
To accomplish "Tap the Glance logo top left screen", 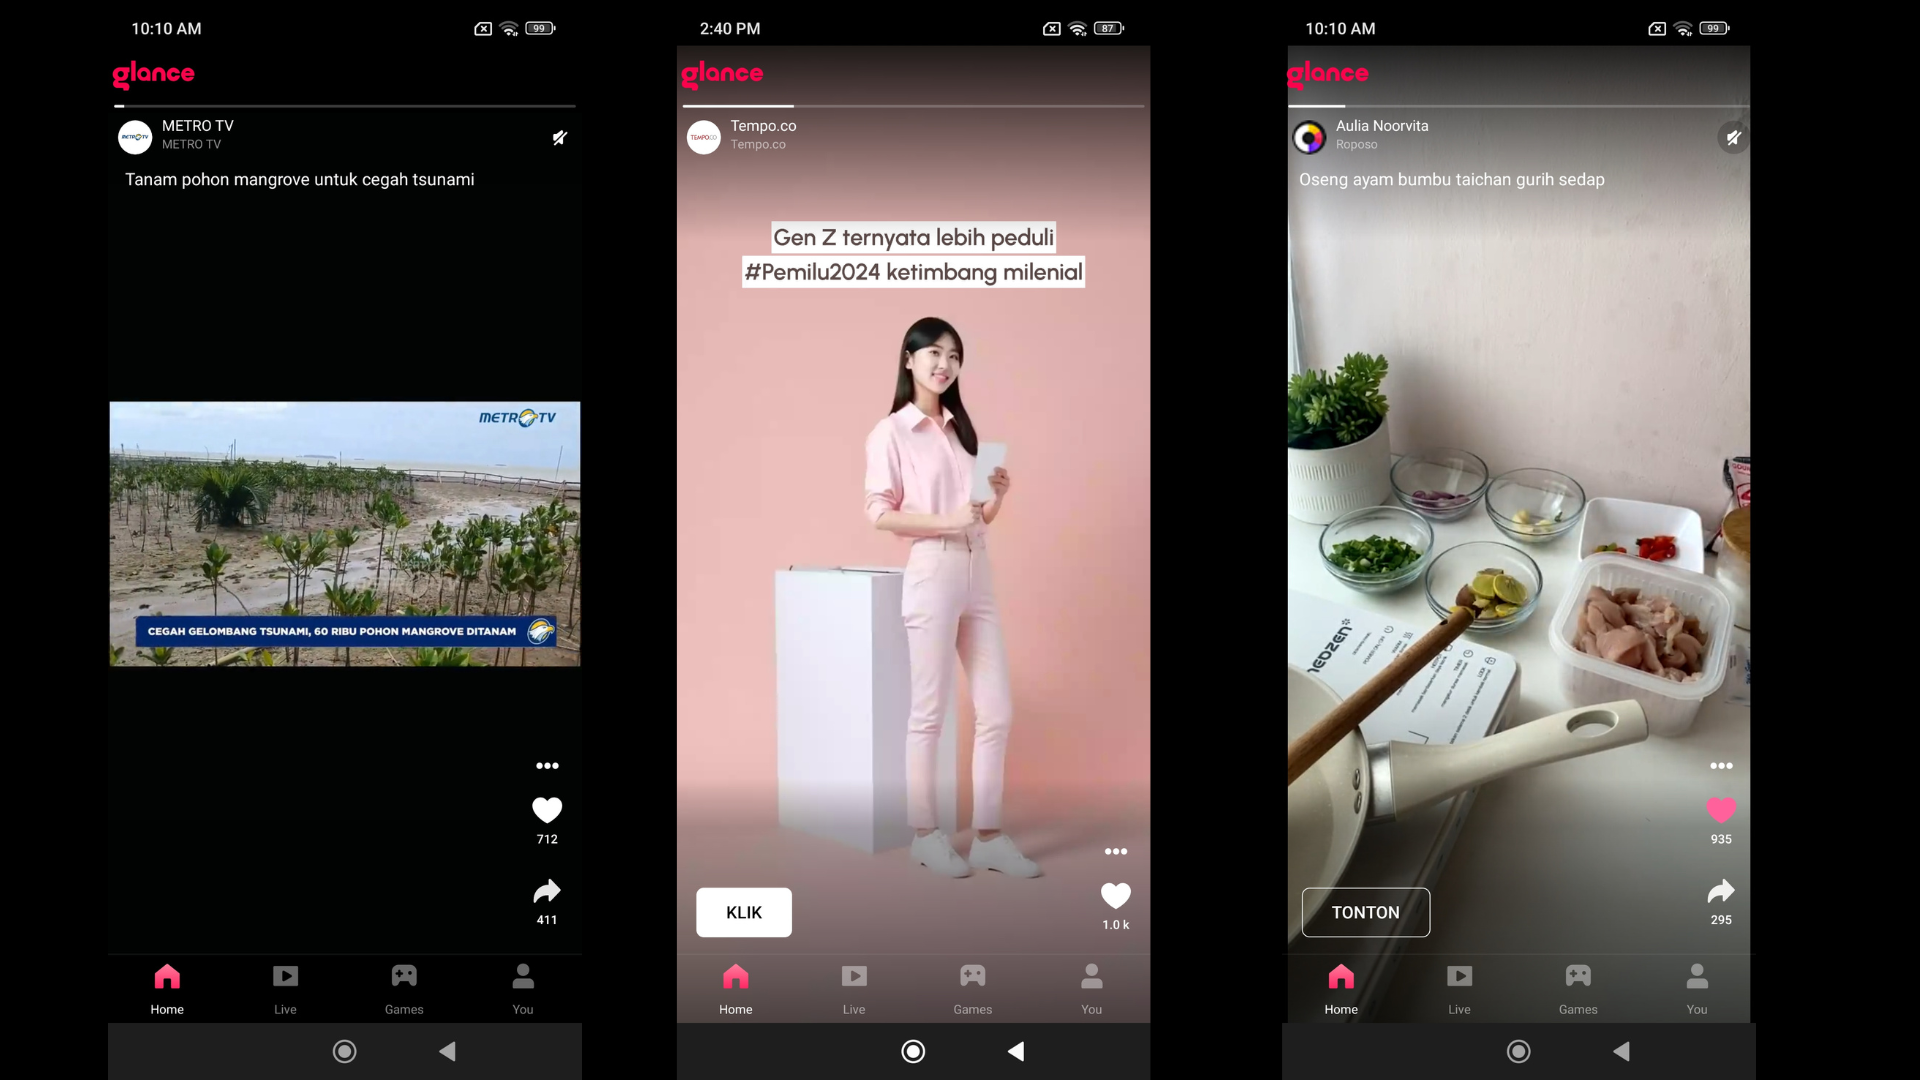I will pyautogui.click(x=153, y=73).
